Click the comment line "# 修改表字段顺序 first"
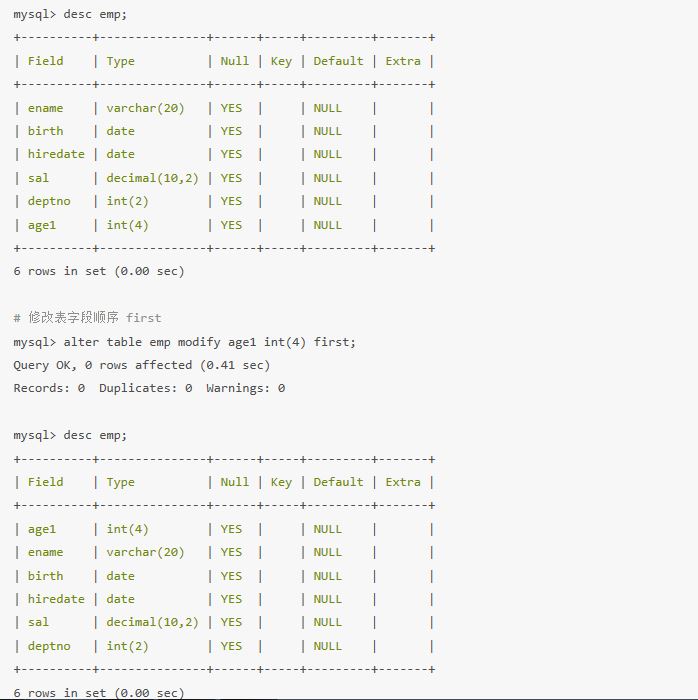 87,318
